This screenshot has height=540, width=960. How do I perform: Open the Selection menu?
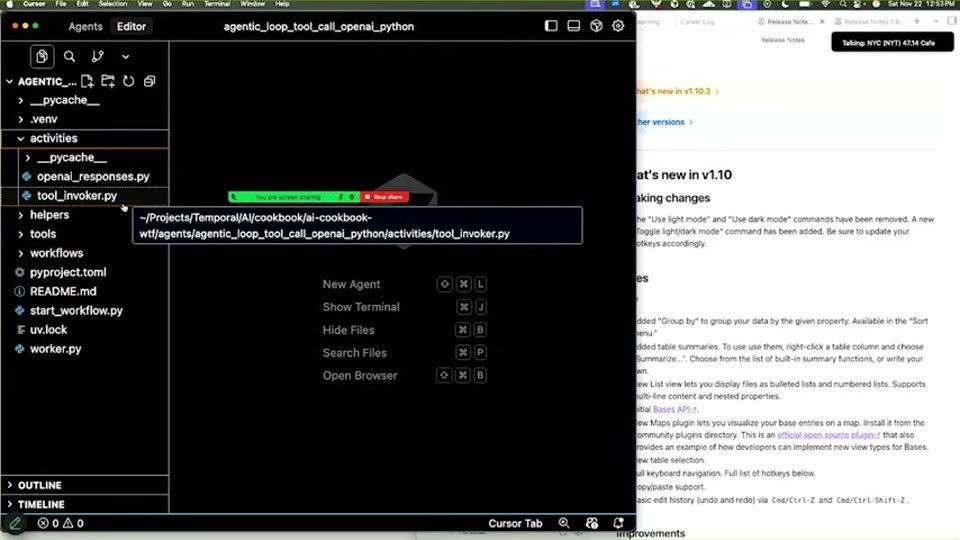[x=113, y=4]
